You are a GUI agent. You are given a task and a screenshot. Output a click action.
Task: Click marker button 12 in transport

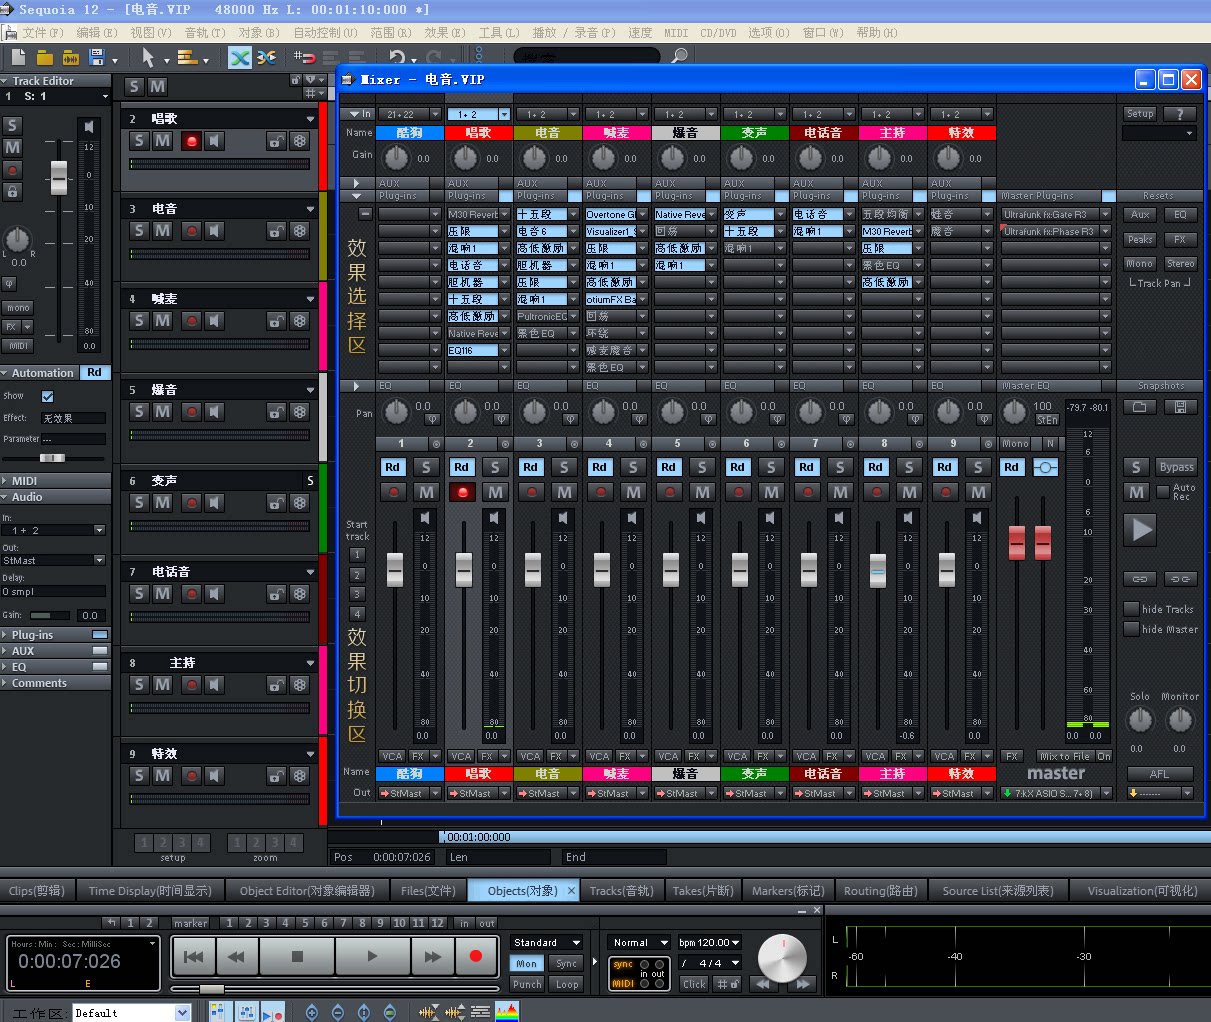[x=437, y=923]
